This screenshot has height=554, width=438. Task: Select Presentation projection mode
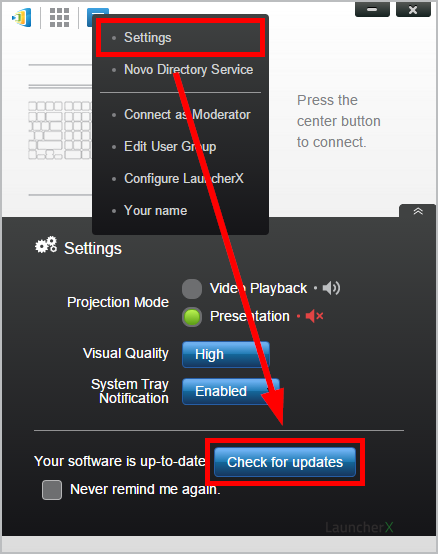point(192,317)
